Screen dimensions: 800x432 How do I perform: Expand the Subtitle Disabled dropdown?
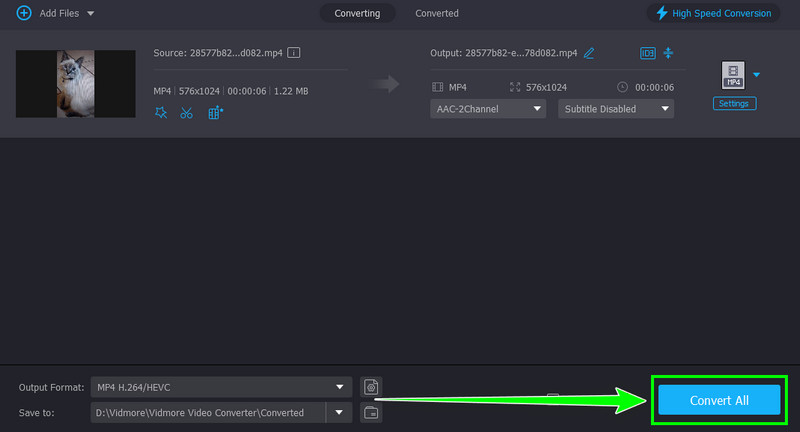(x=616, y=108)
